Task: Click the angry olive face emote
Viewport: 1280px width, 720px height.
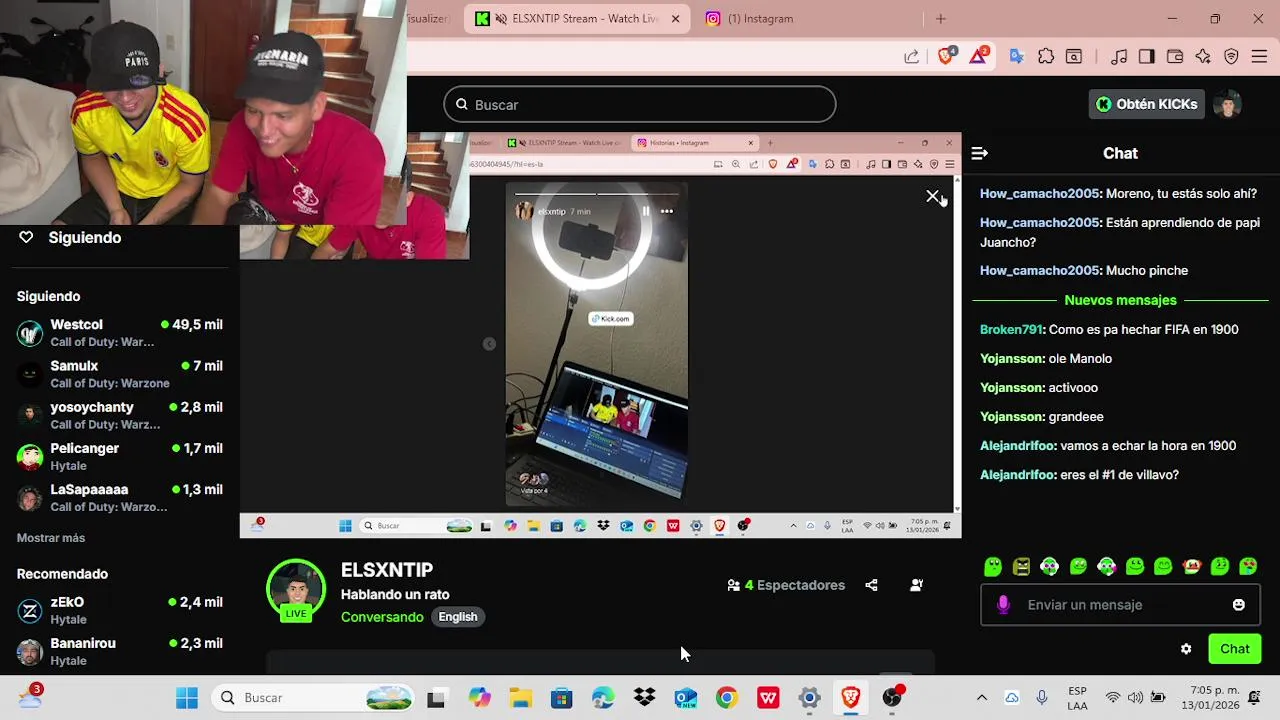Action: [1021, 566]
